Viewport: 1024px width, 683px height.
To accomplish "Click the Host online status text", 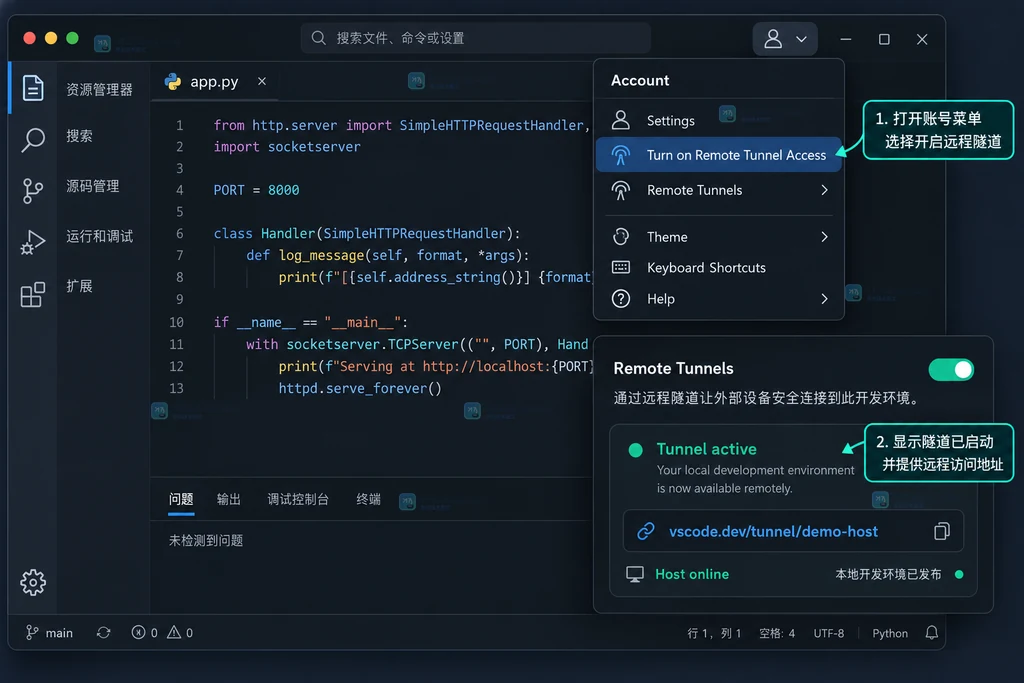I will 692,574.
